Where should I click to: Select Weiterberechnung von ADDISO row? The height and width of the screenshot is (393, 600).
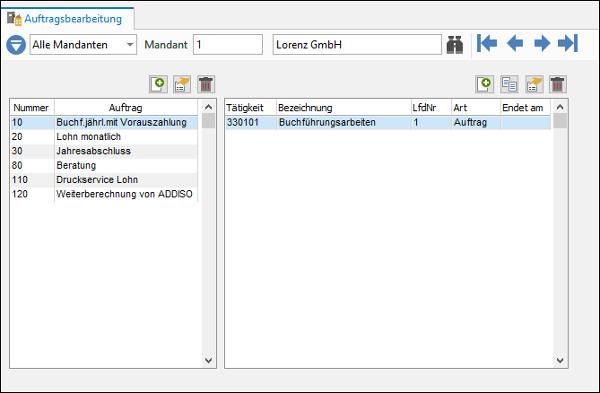point(104,194)
